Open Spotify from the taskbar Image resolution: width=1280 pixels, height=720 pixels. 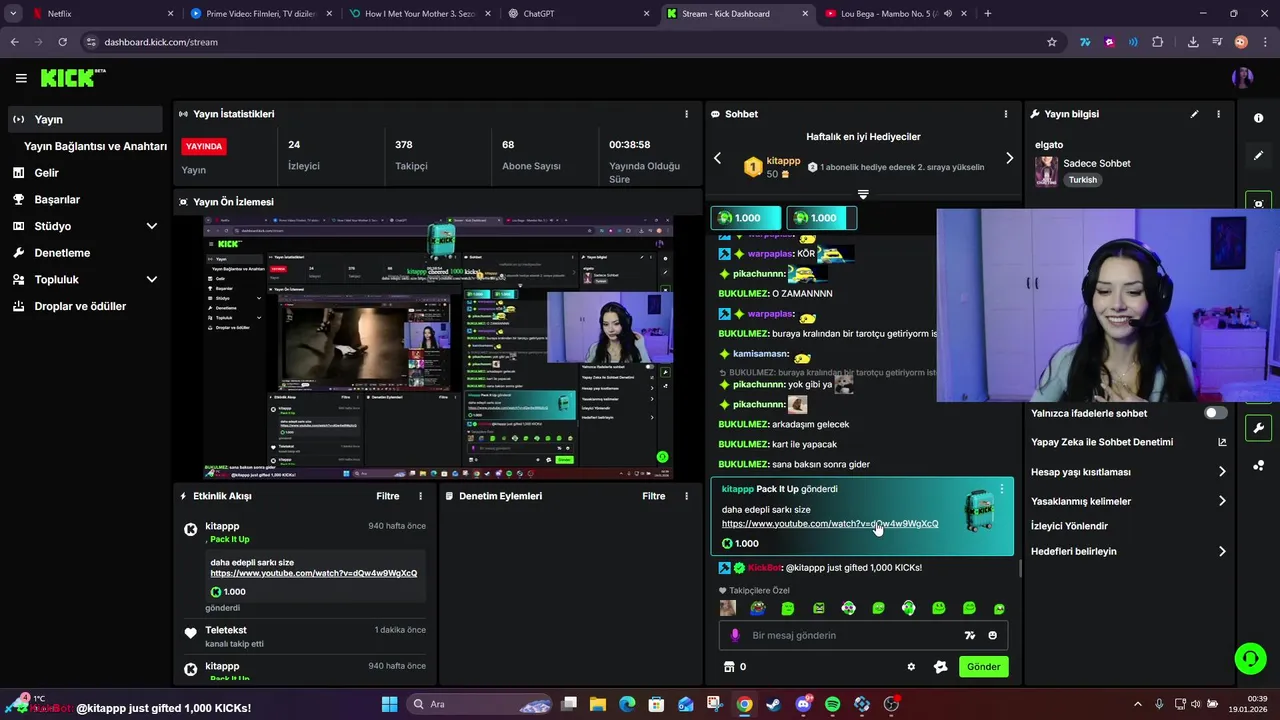pos(832,704)
